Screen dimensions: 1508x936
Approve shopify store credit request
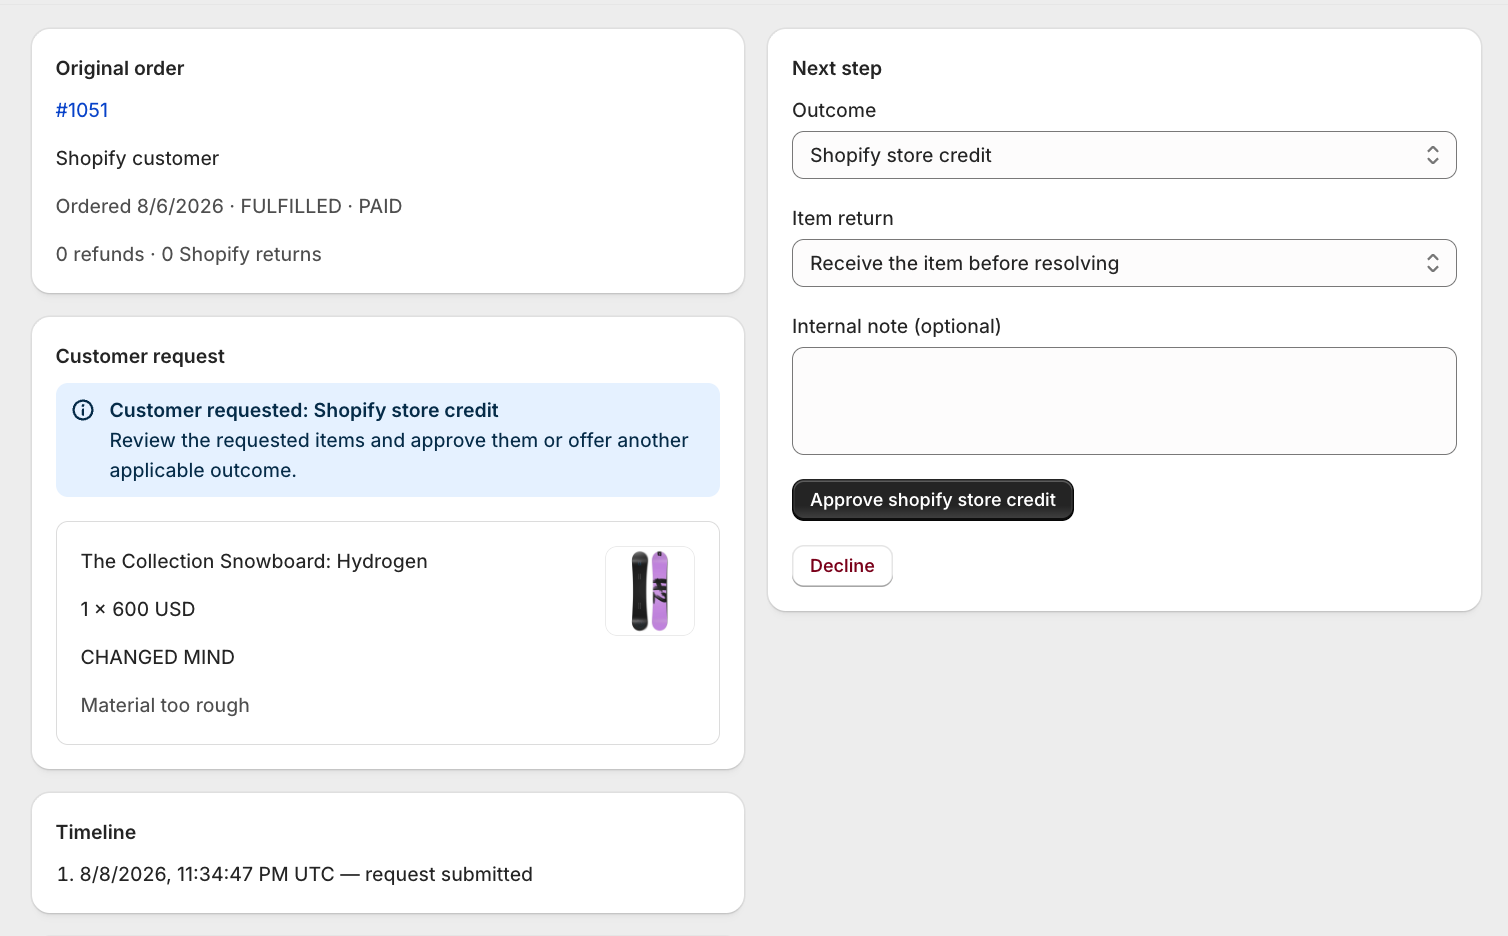point(933,500)
